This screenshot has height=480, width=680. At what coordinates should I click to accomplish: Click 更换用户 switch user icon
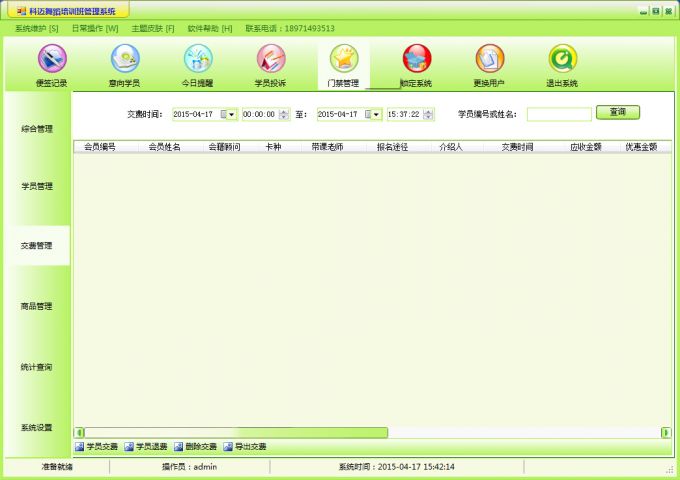(x=489, y=60)
